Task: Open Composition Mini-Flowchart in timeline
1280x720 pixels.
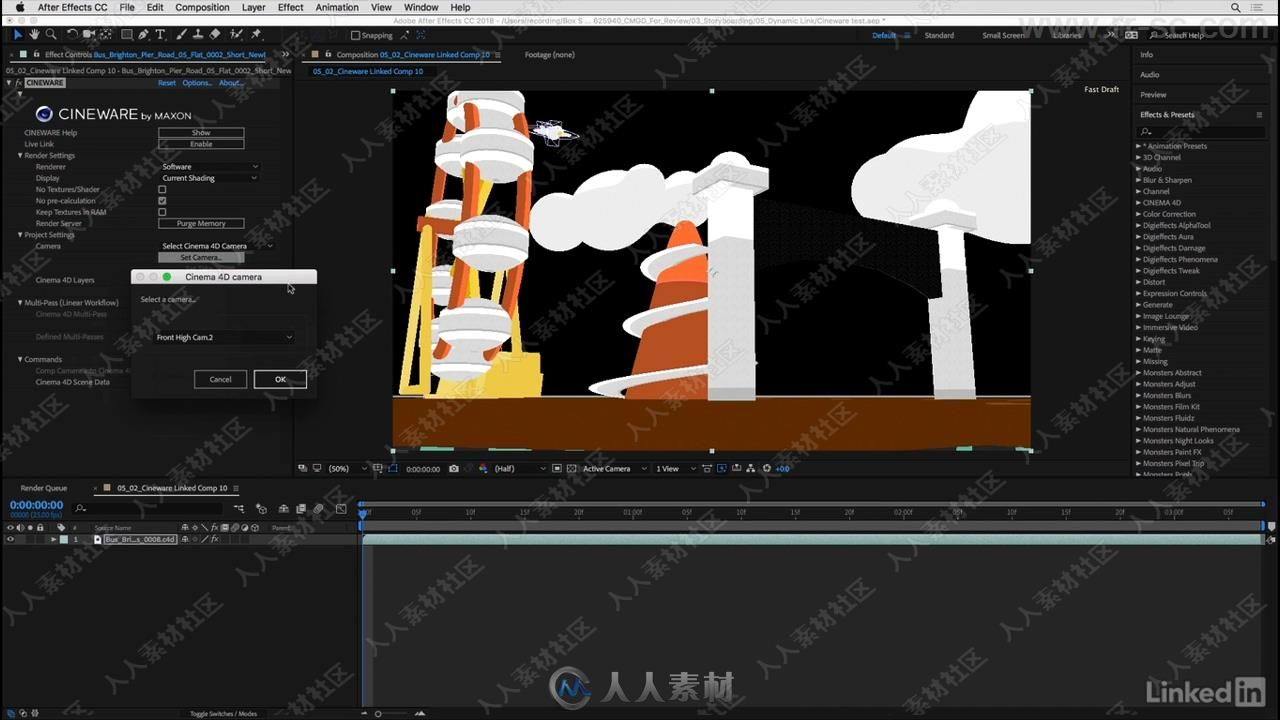Action: coord(239,509)
